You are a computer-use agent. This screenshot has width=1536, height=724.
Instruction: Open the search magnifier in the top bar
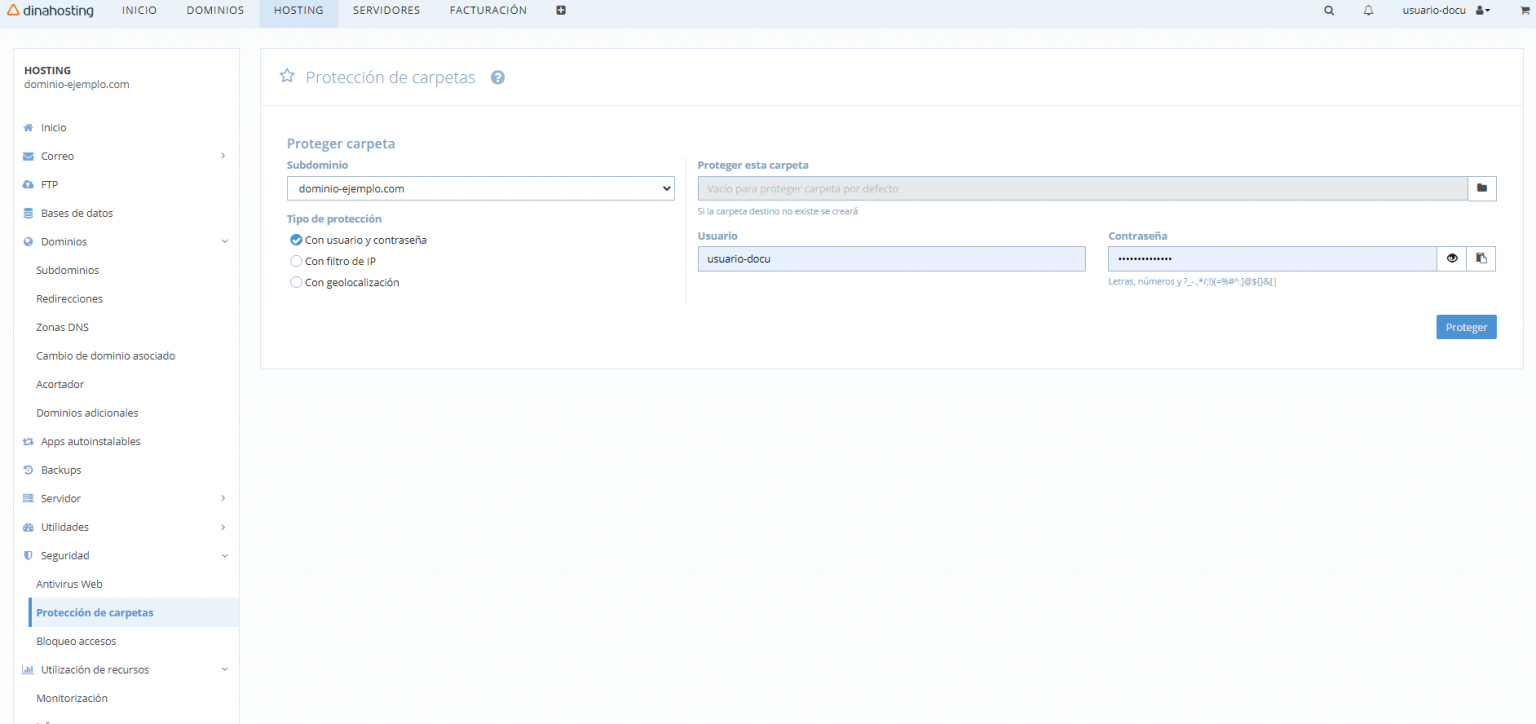pyautogui.click(x=1328, y=10)
